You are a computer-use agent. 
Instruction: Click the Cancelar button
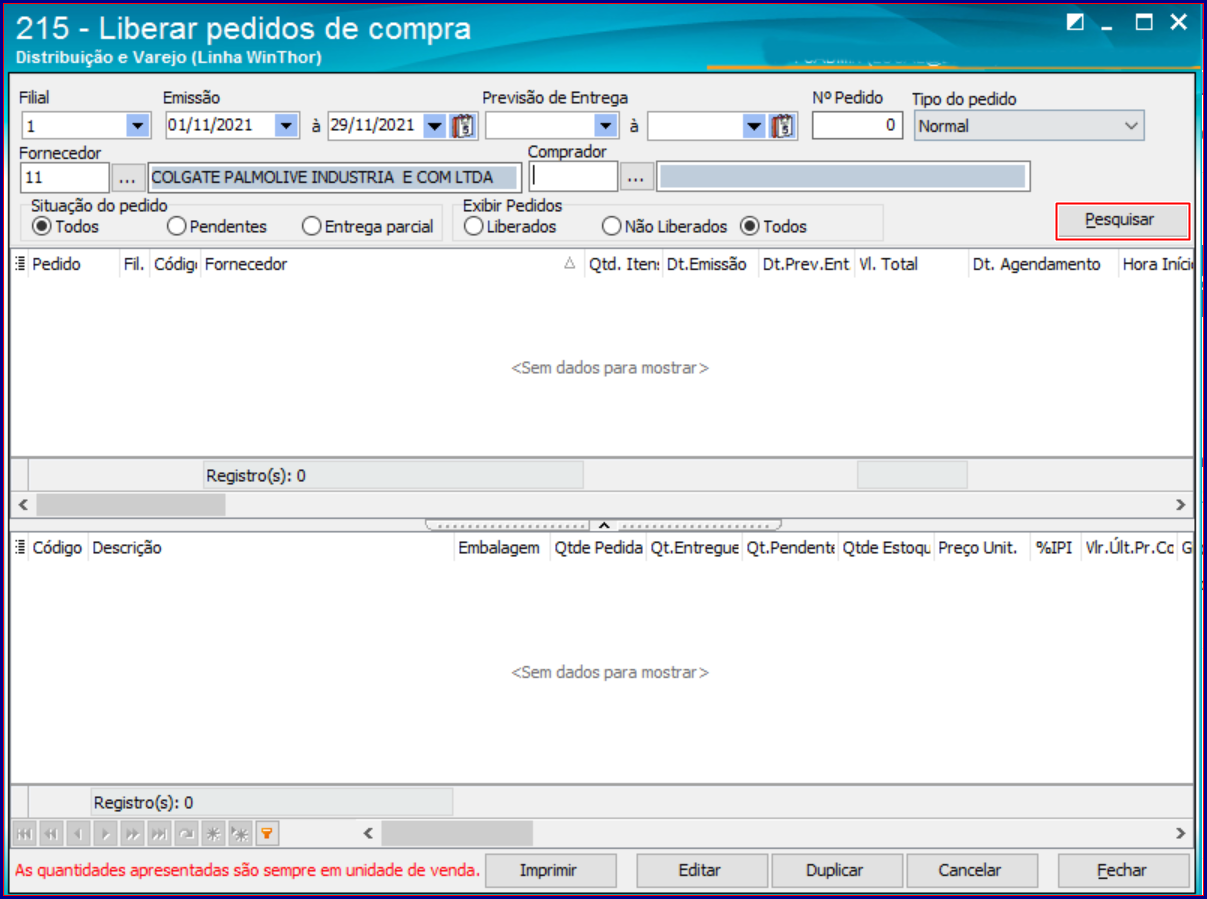pos(971,871)
